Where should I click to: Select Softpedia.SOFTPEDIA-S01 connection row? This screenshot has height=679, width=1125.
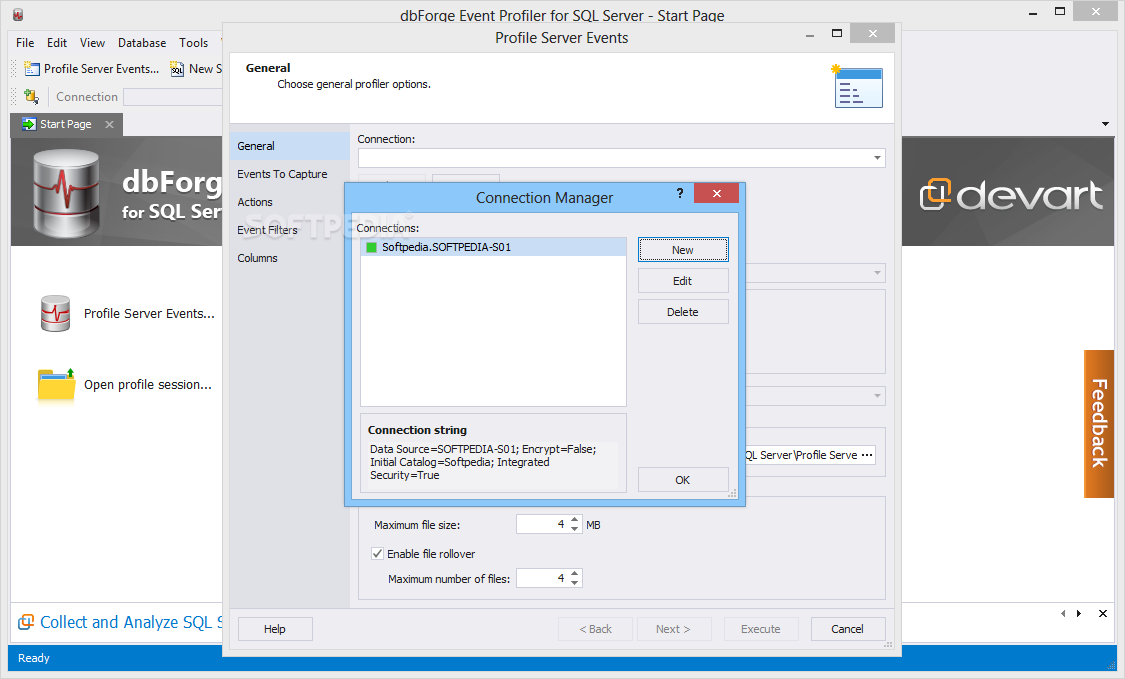point(493,247)
